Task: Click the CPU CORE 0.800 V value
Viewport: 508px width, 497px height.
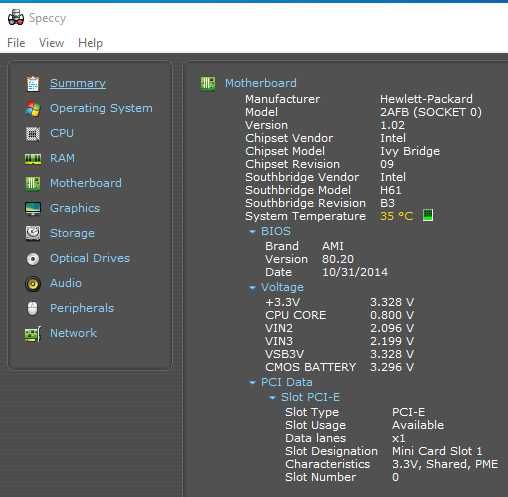Action: (x=392, y=315)
